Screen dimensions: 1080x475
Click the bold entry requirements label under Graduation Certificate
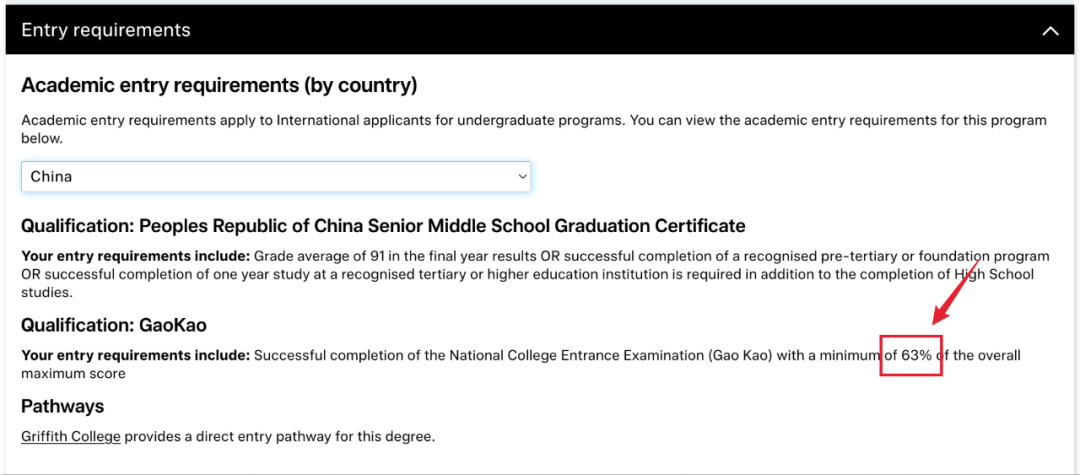pos(136,257)
